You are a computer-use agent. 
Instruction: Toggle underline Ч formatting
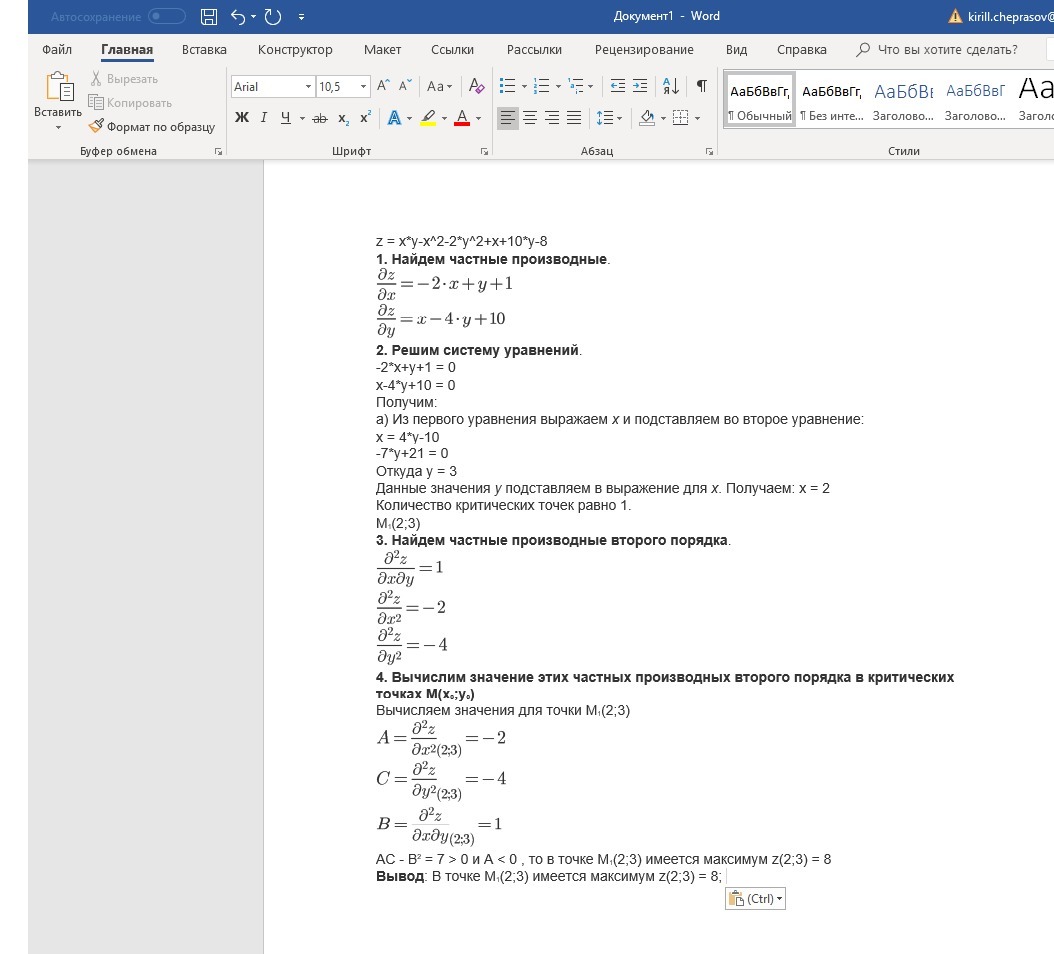(x=286, y=118)
